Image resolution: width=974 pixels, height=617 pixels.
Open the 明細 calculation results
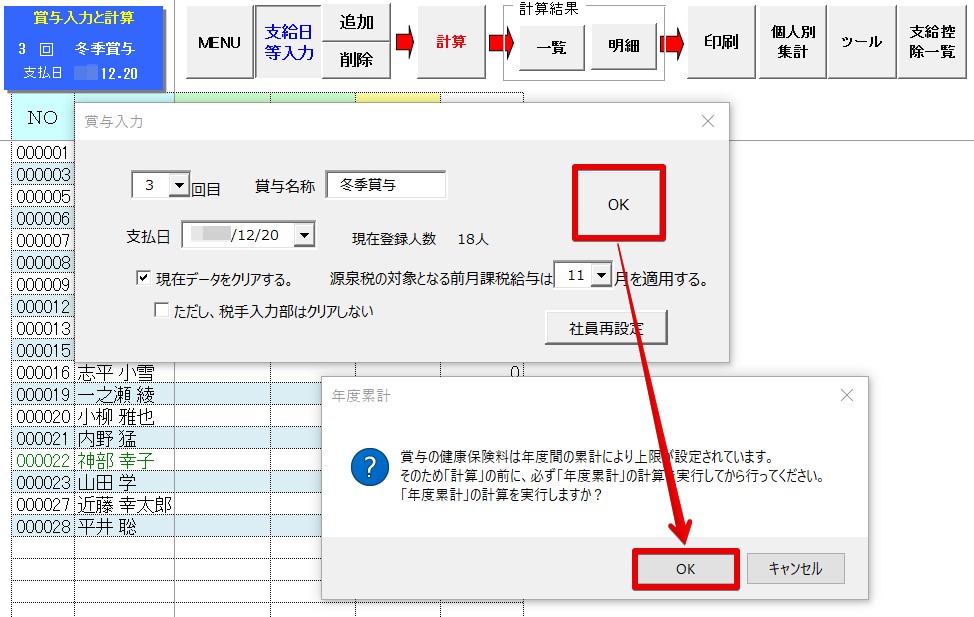(623, 46)
